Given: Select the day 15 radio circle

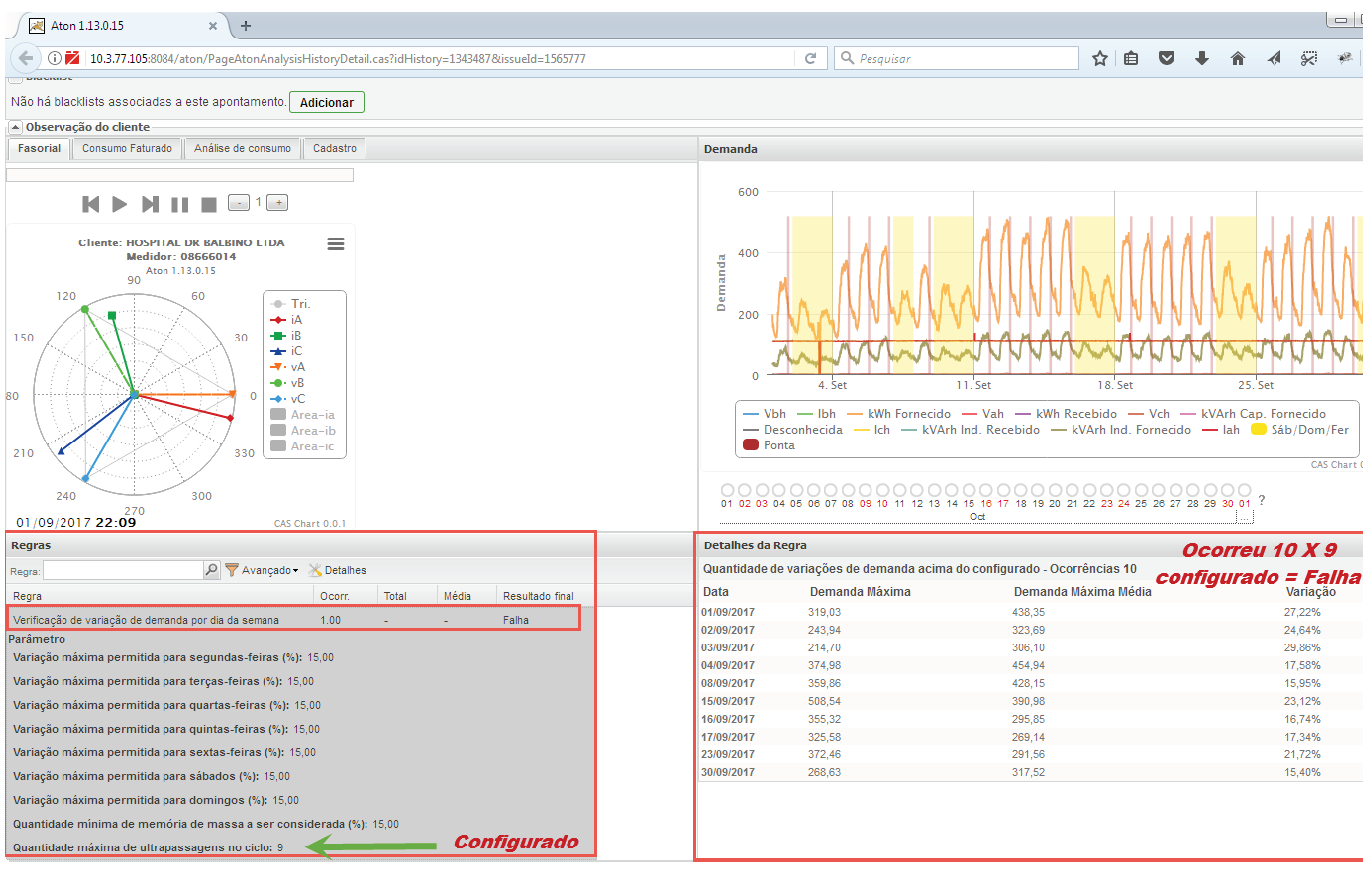Looking at the screenshot, I should point(969,490).
